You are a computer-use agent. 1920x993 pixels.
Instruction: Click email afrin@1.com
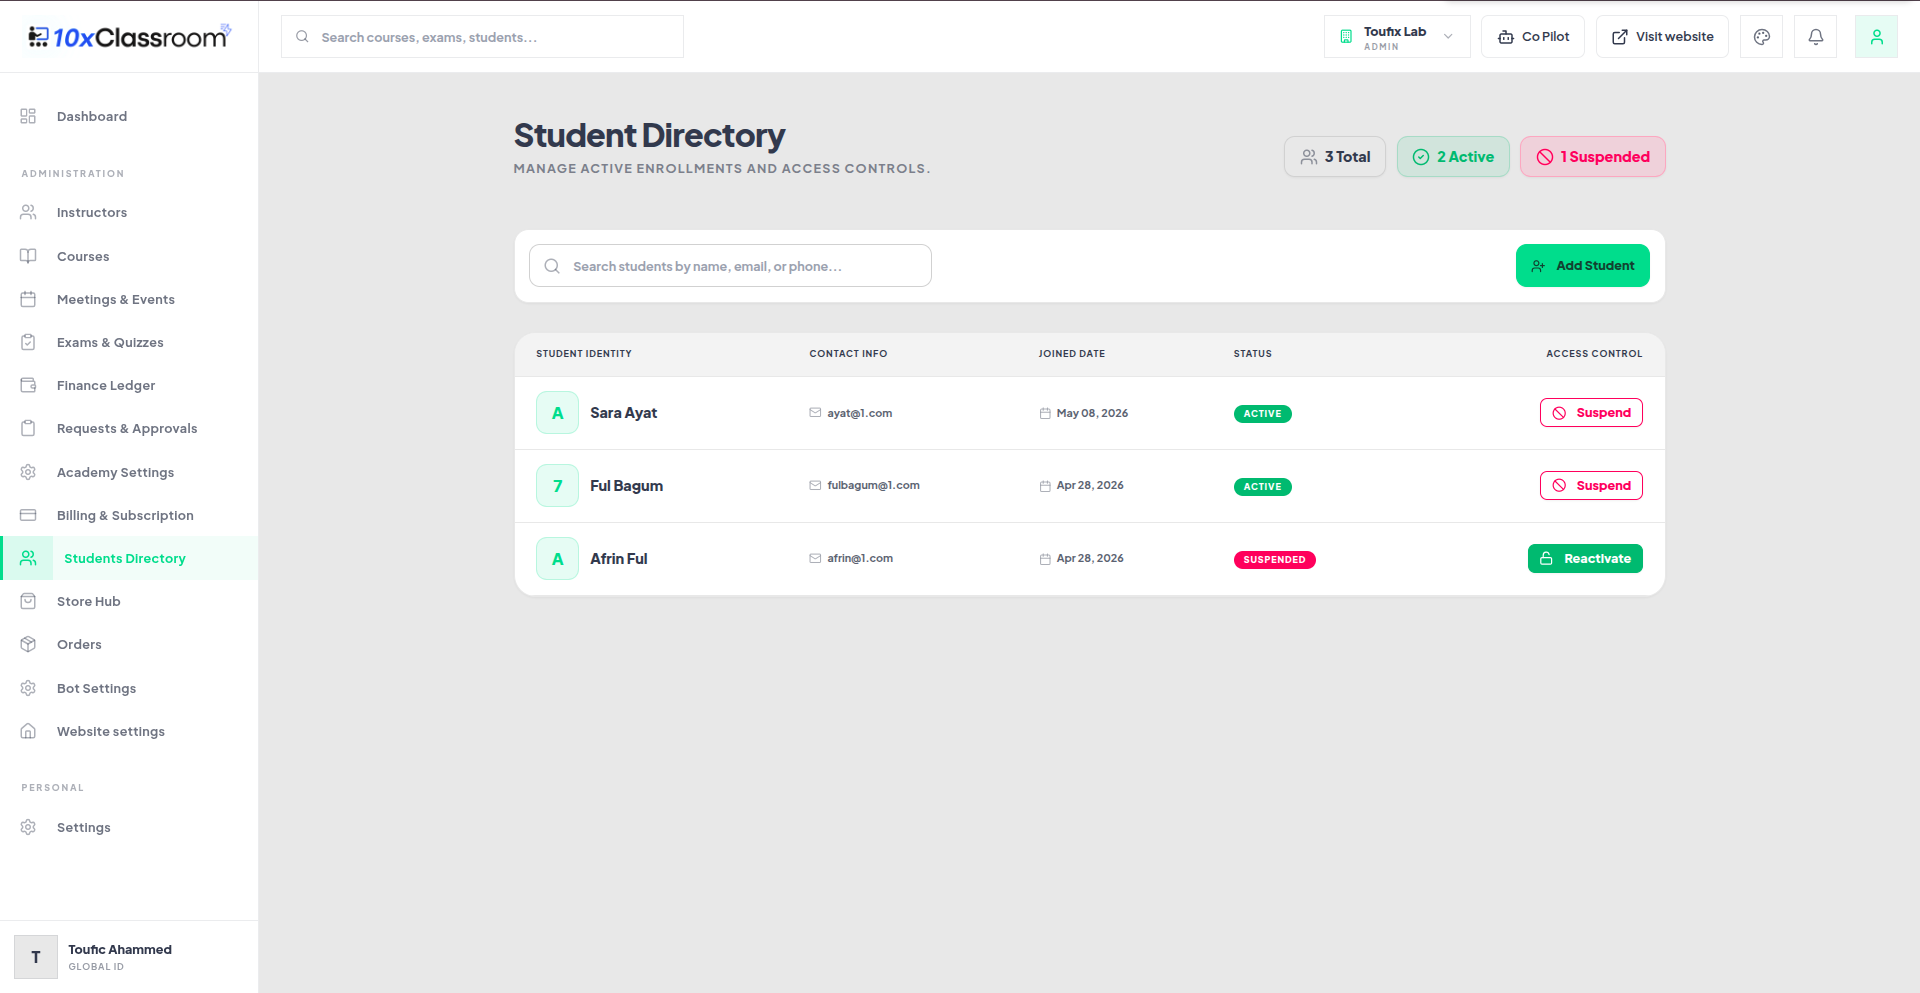(x=860, y=558)
